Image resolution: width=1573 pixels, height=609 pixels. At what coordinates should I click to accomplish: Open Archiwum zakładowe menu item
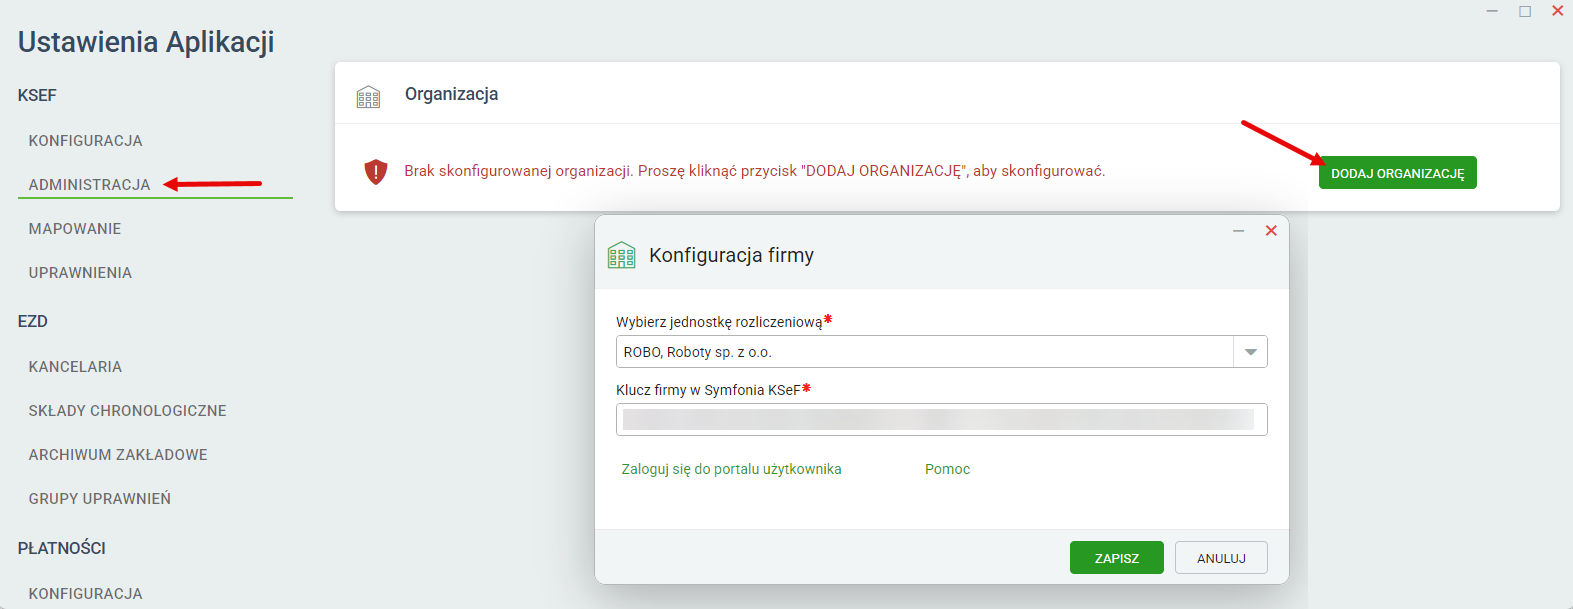click(x=118, y=455)
